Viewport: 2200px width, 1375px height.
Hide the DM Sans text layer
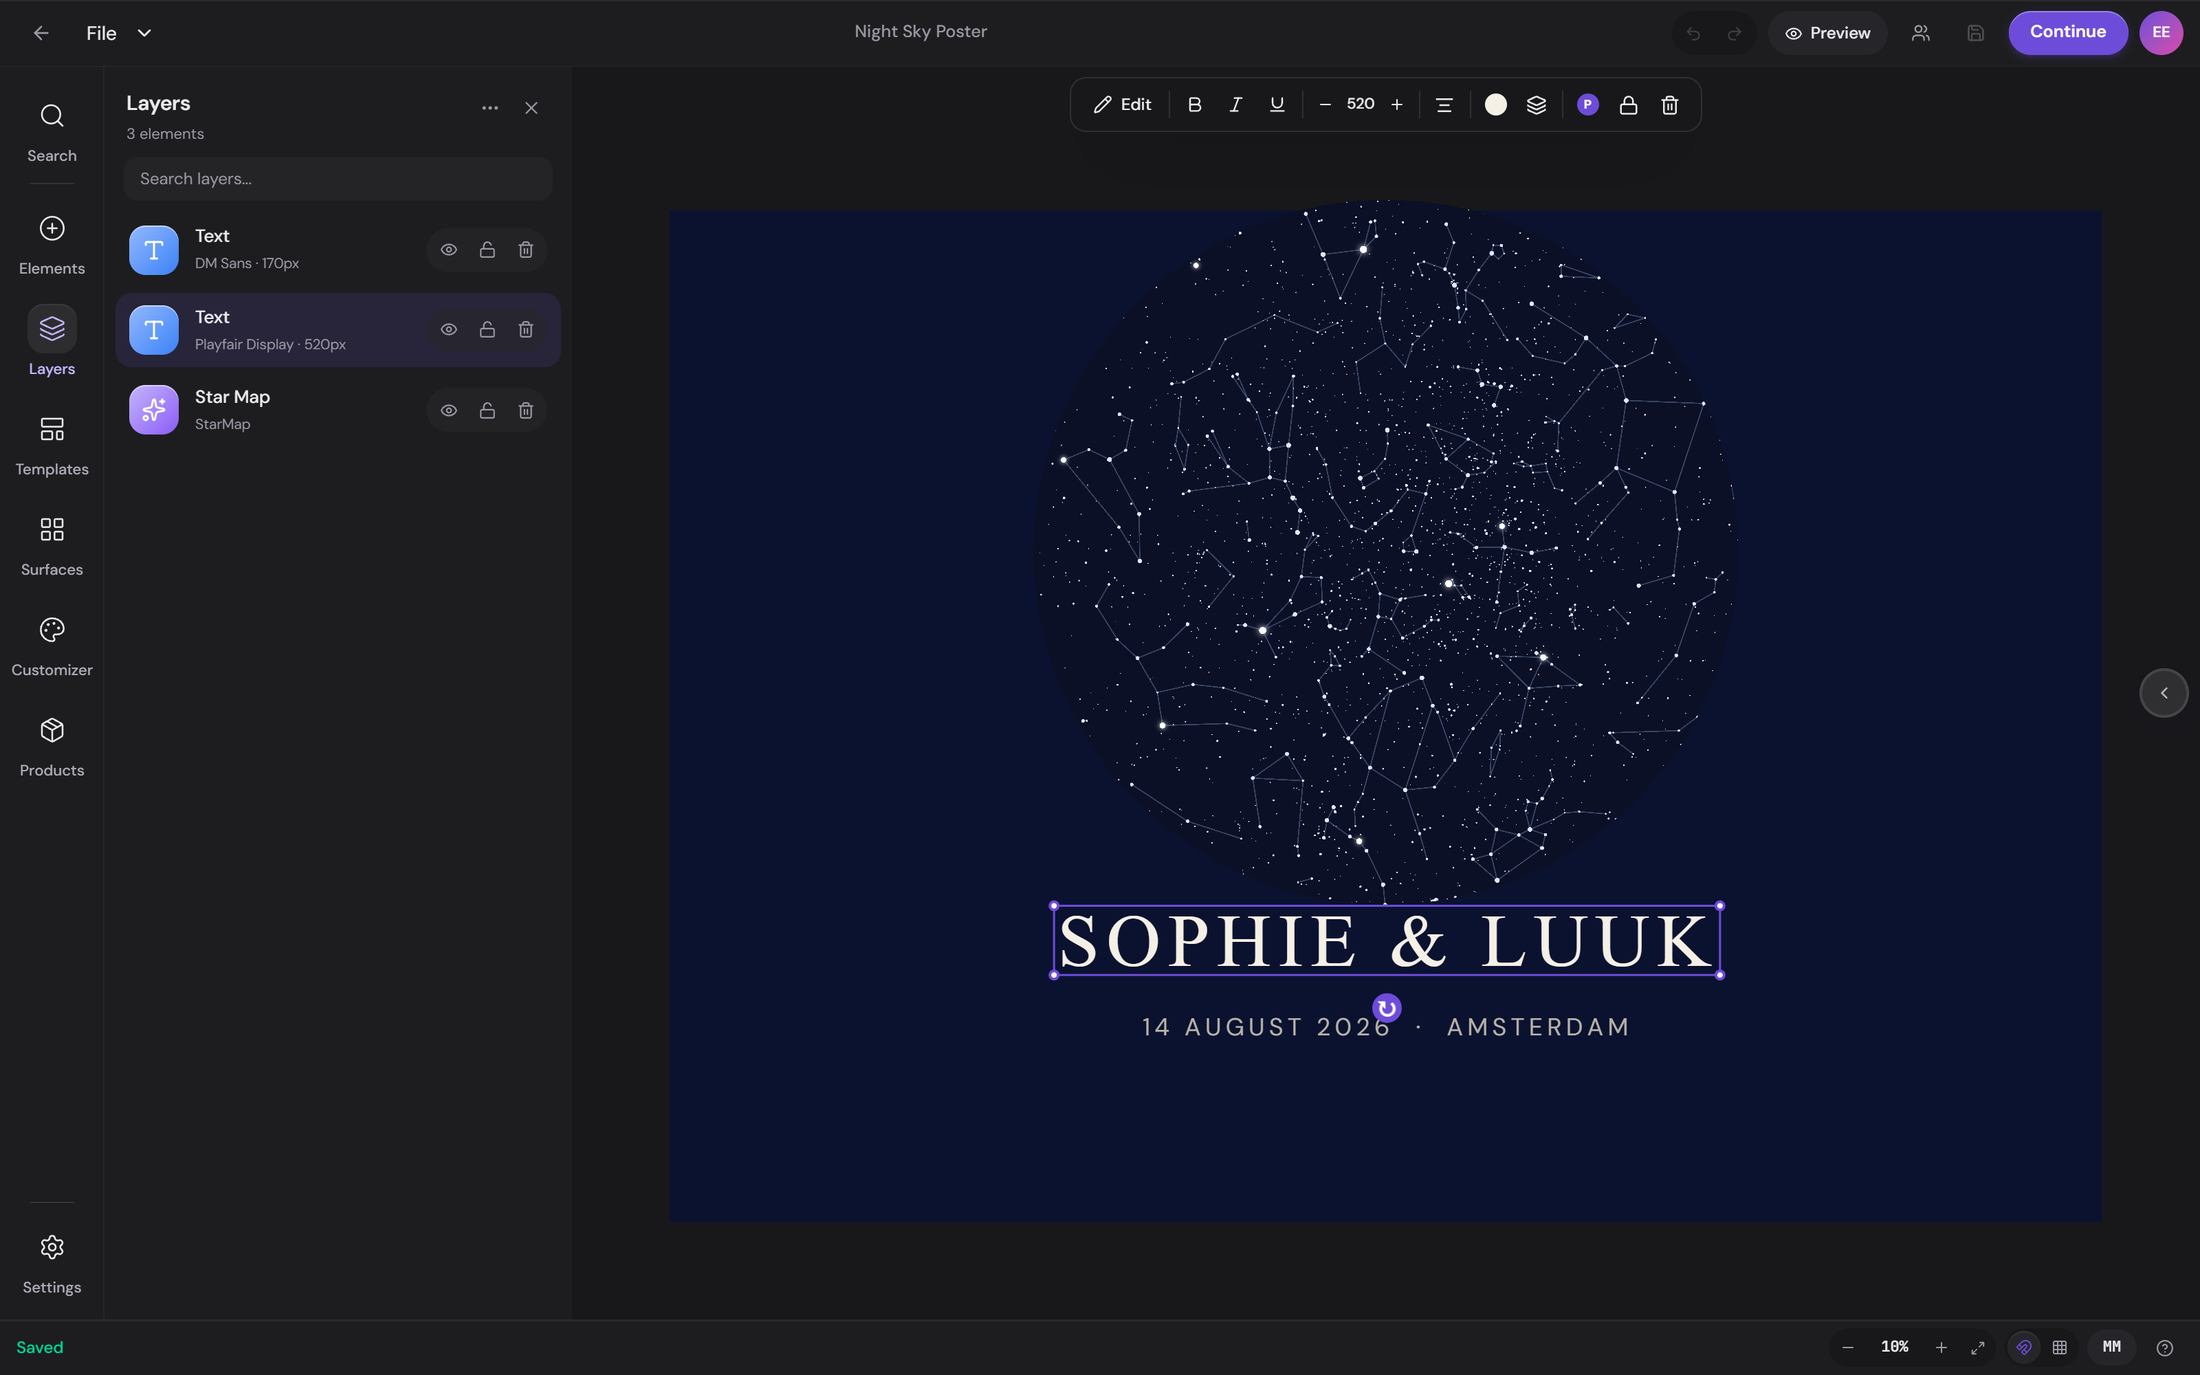(x=449, y=250)
